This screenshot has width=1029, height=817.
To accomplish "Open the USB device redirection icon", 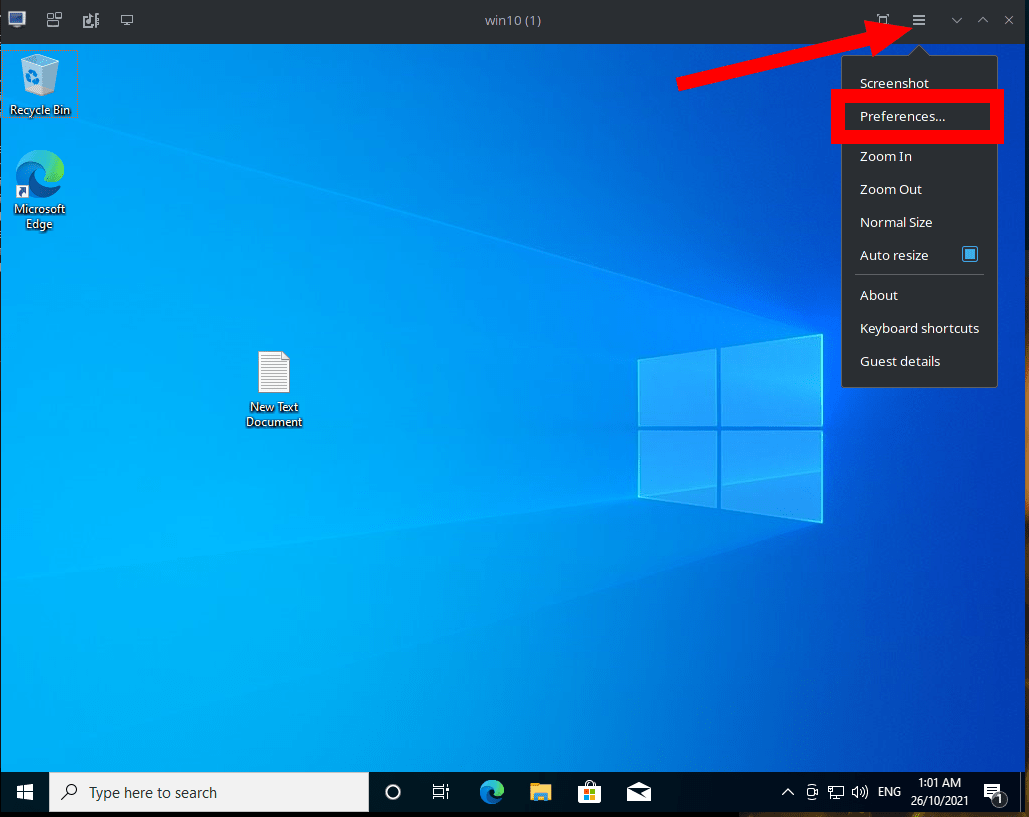I will tap(90, 20).
